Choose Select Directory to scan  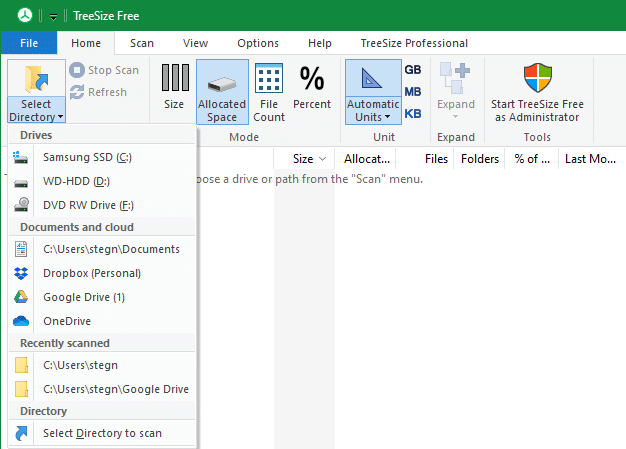pyautogui.click(x=102, y=433)
